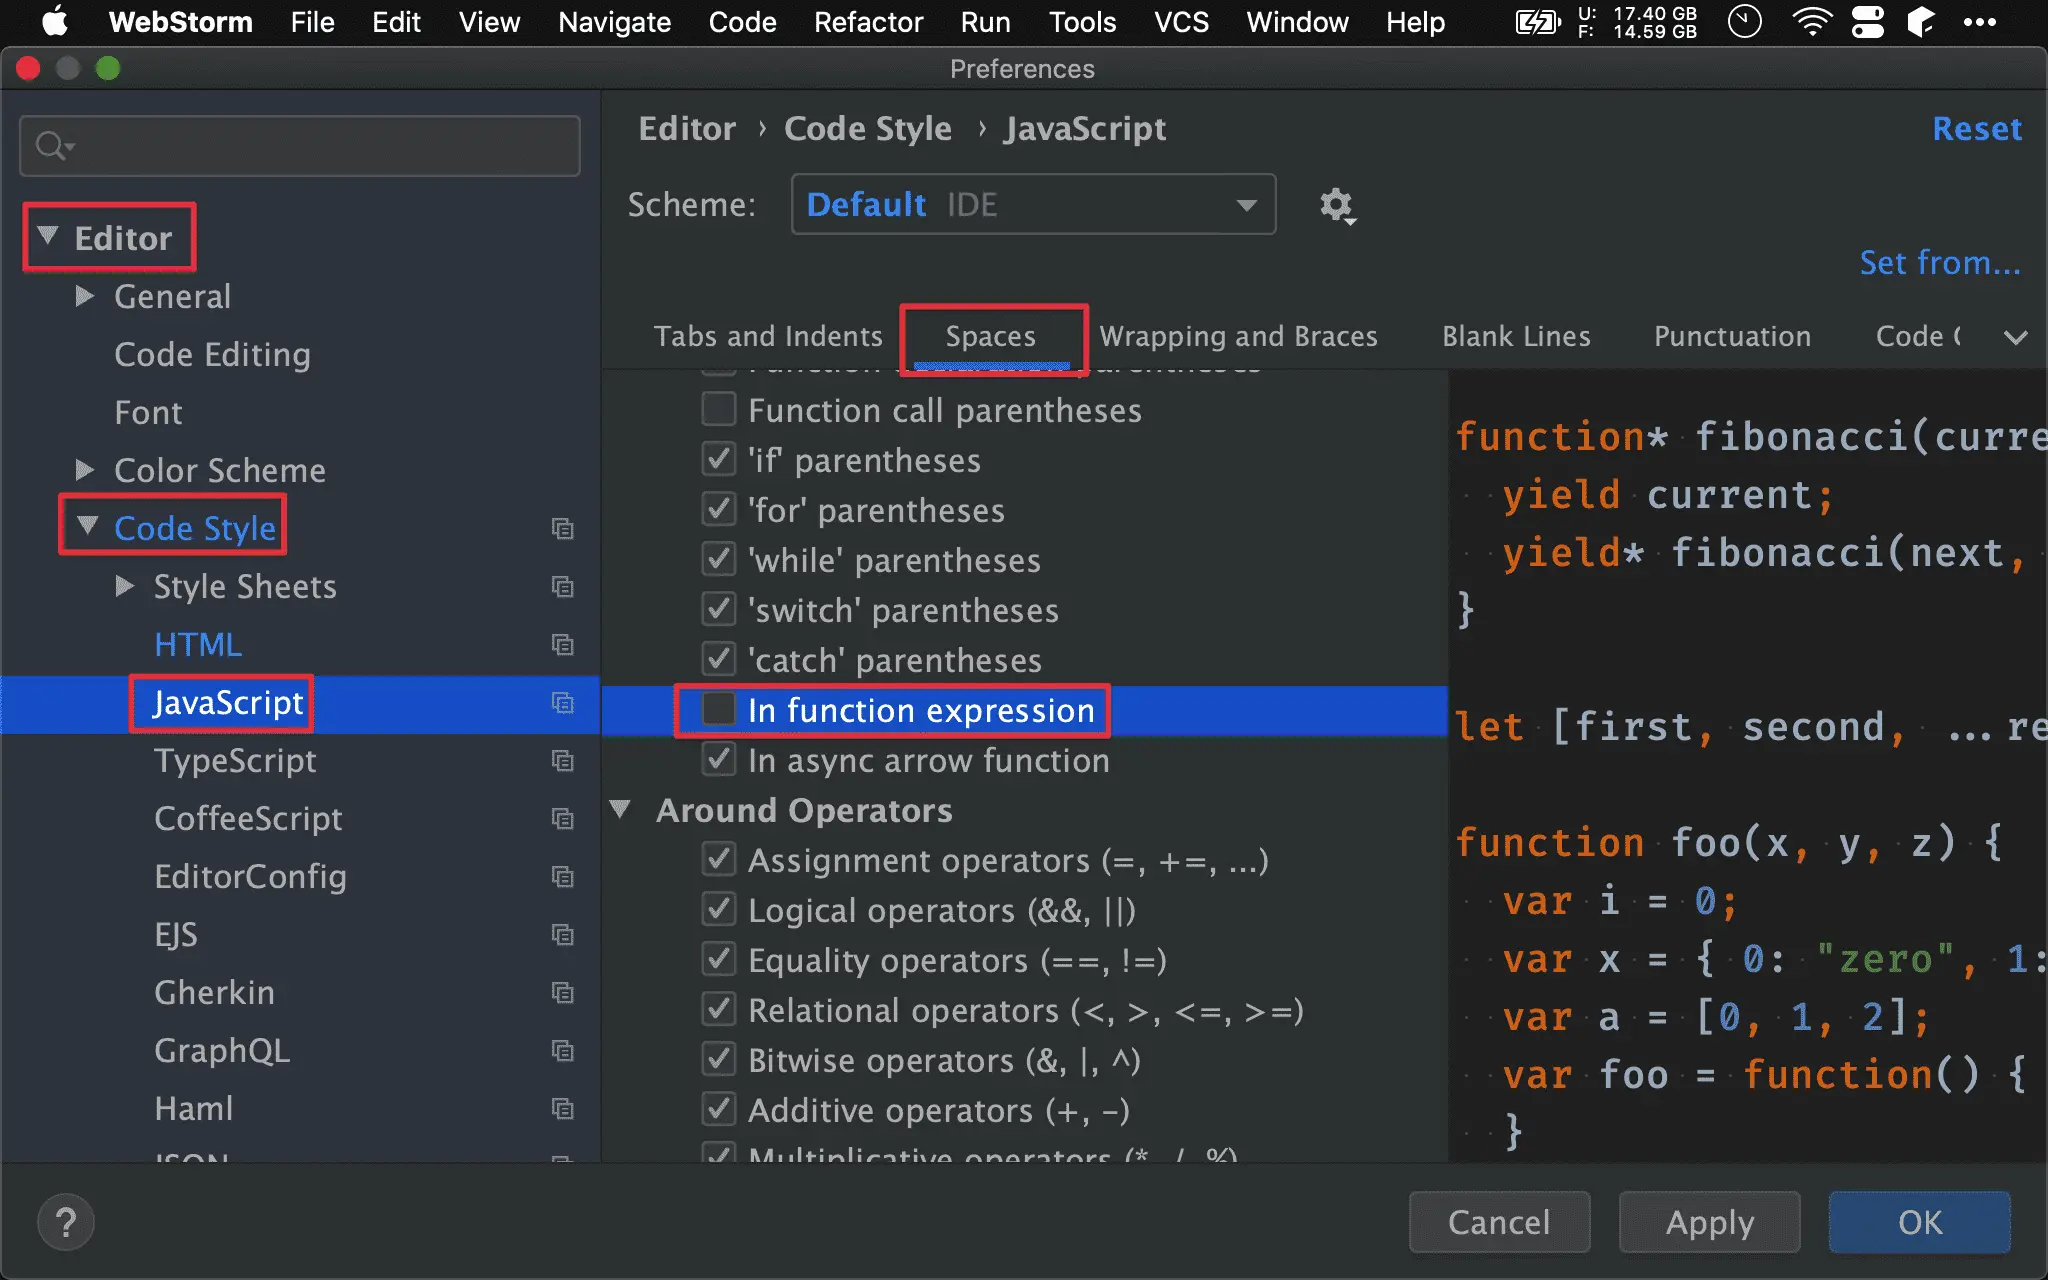Expand the Color Scheme tree node
2048x1280 pixels.
pos(85,470)
